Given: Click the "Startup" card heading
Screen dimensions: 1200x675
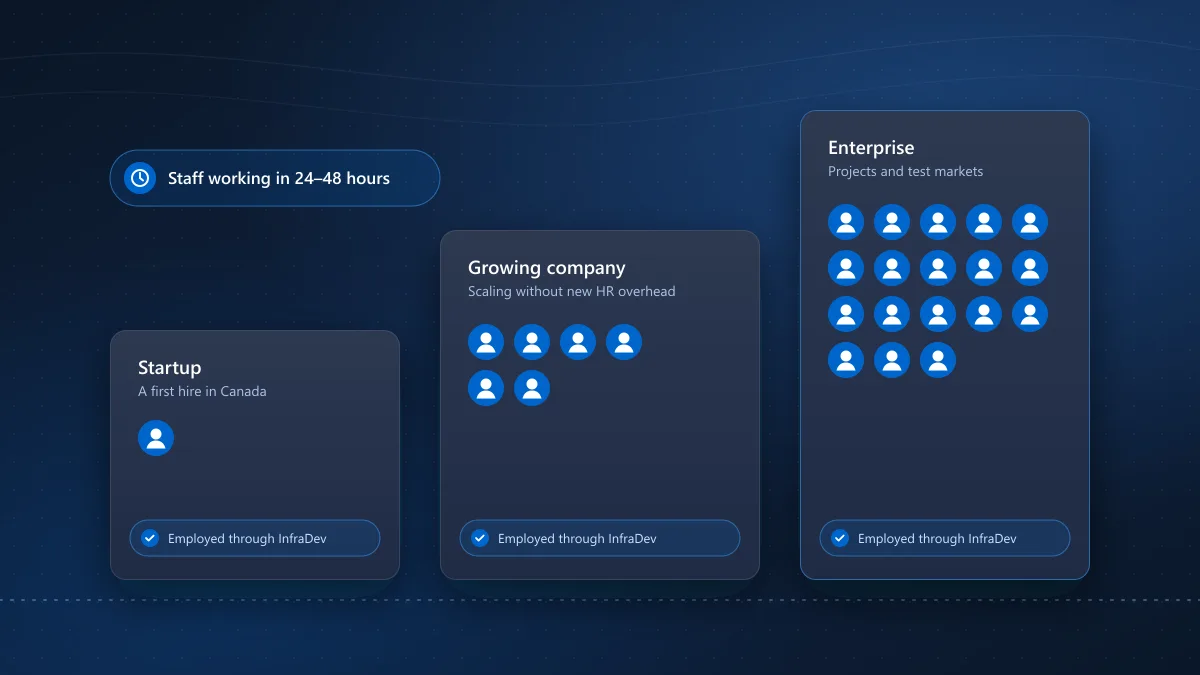Looking at the screenshot, I should (170, 368).
